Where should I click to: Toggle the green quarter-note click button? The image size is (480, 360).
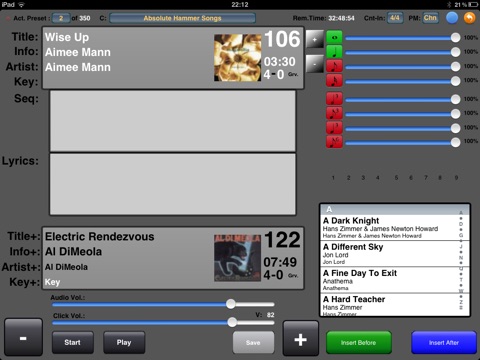pos(334,52)
